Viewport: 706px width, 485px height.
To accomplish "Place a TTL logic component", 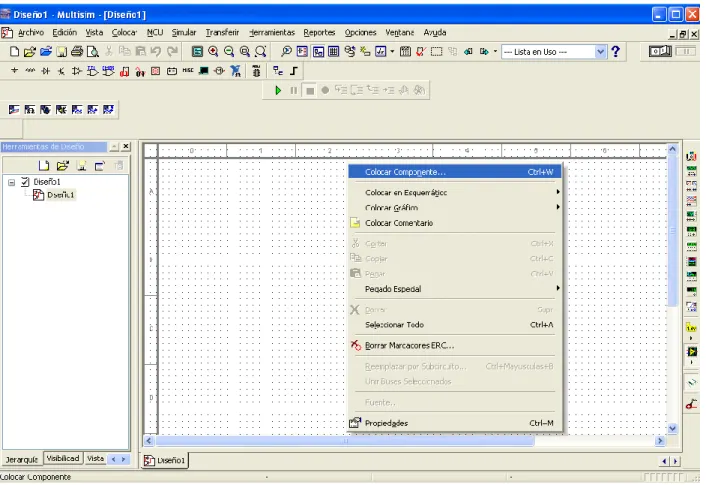I will coord(92,71).
